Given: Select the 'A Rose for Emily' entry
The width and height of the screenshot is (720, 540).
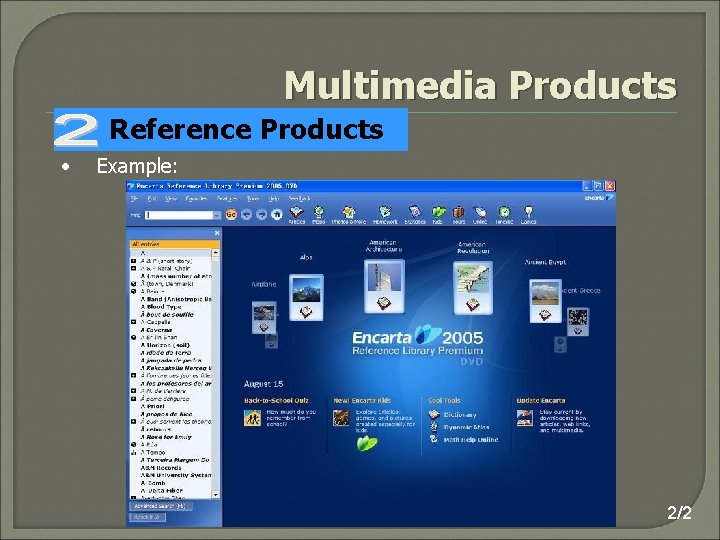Looking at the screenshot, I should [x=166, y=437].
